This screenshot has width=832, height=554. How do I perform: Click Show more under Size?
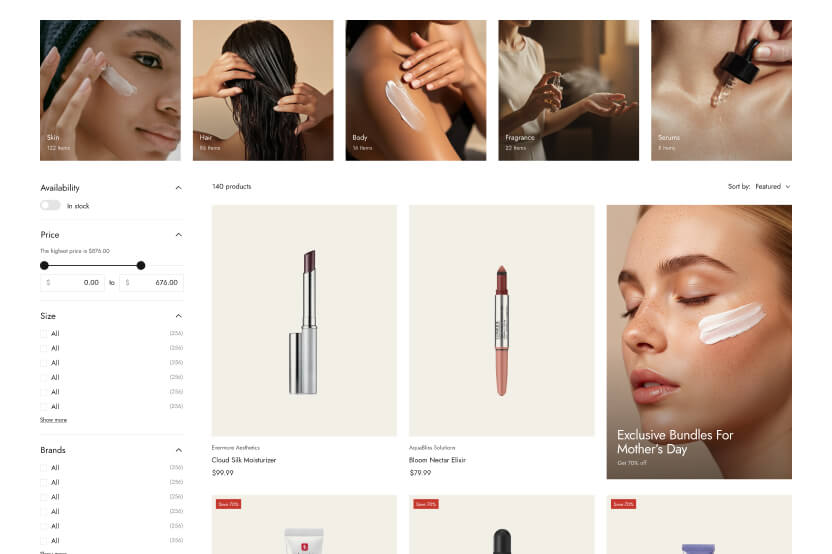point(54,420)
